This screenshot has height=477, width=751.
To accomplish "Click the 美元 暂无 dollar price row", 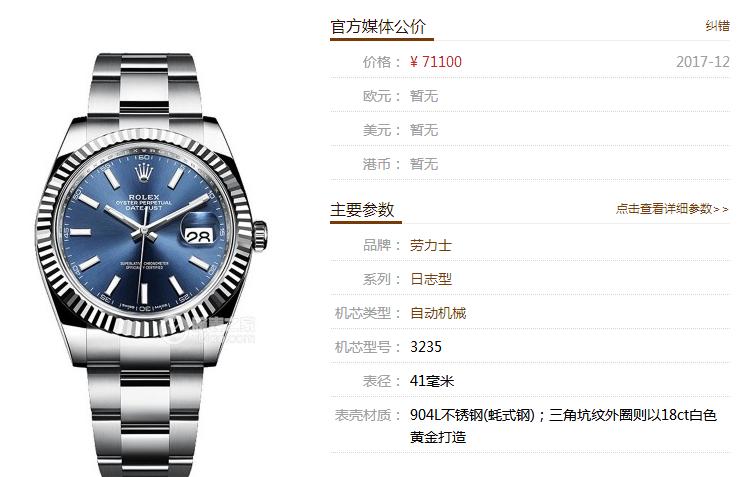I will (530, 130).
